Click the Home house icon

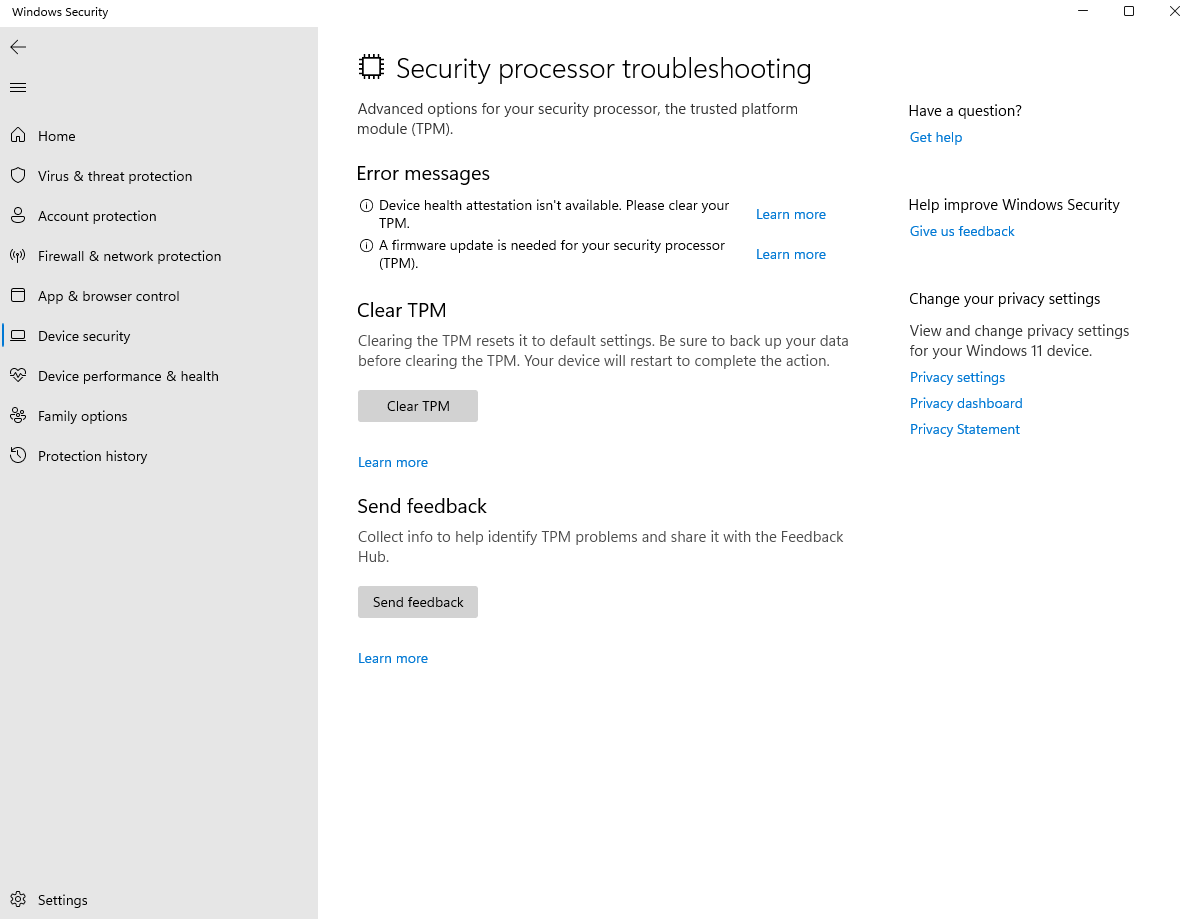click(x=18, y=136)
